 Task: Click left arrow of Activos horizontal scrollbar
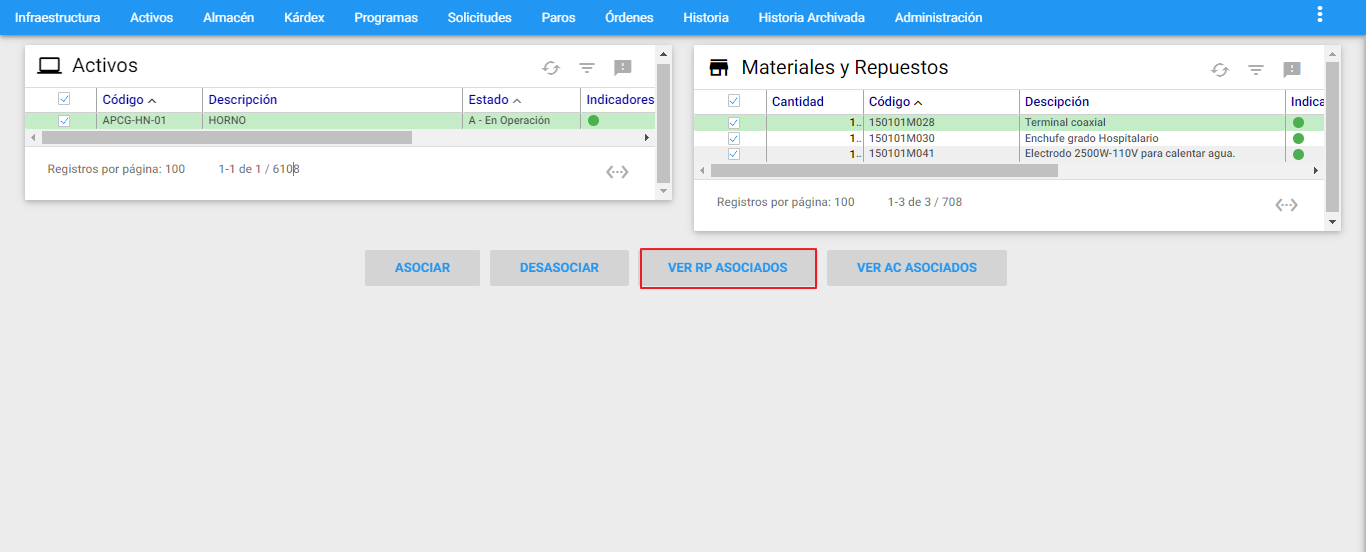(32, 137)
